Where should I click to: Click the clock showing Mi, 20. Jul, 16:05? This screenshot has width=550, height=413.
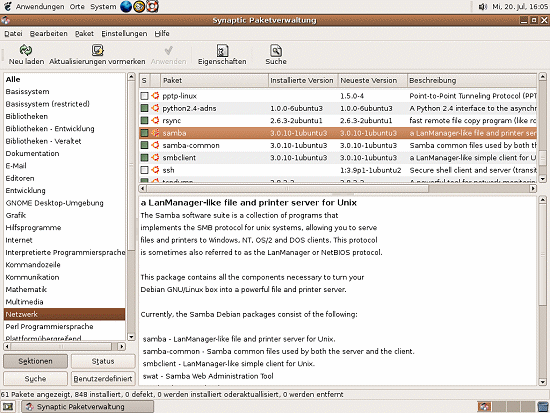click(520, 6)
